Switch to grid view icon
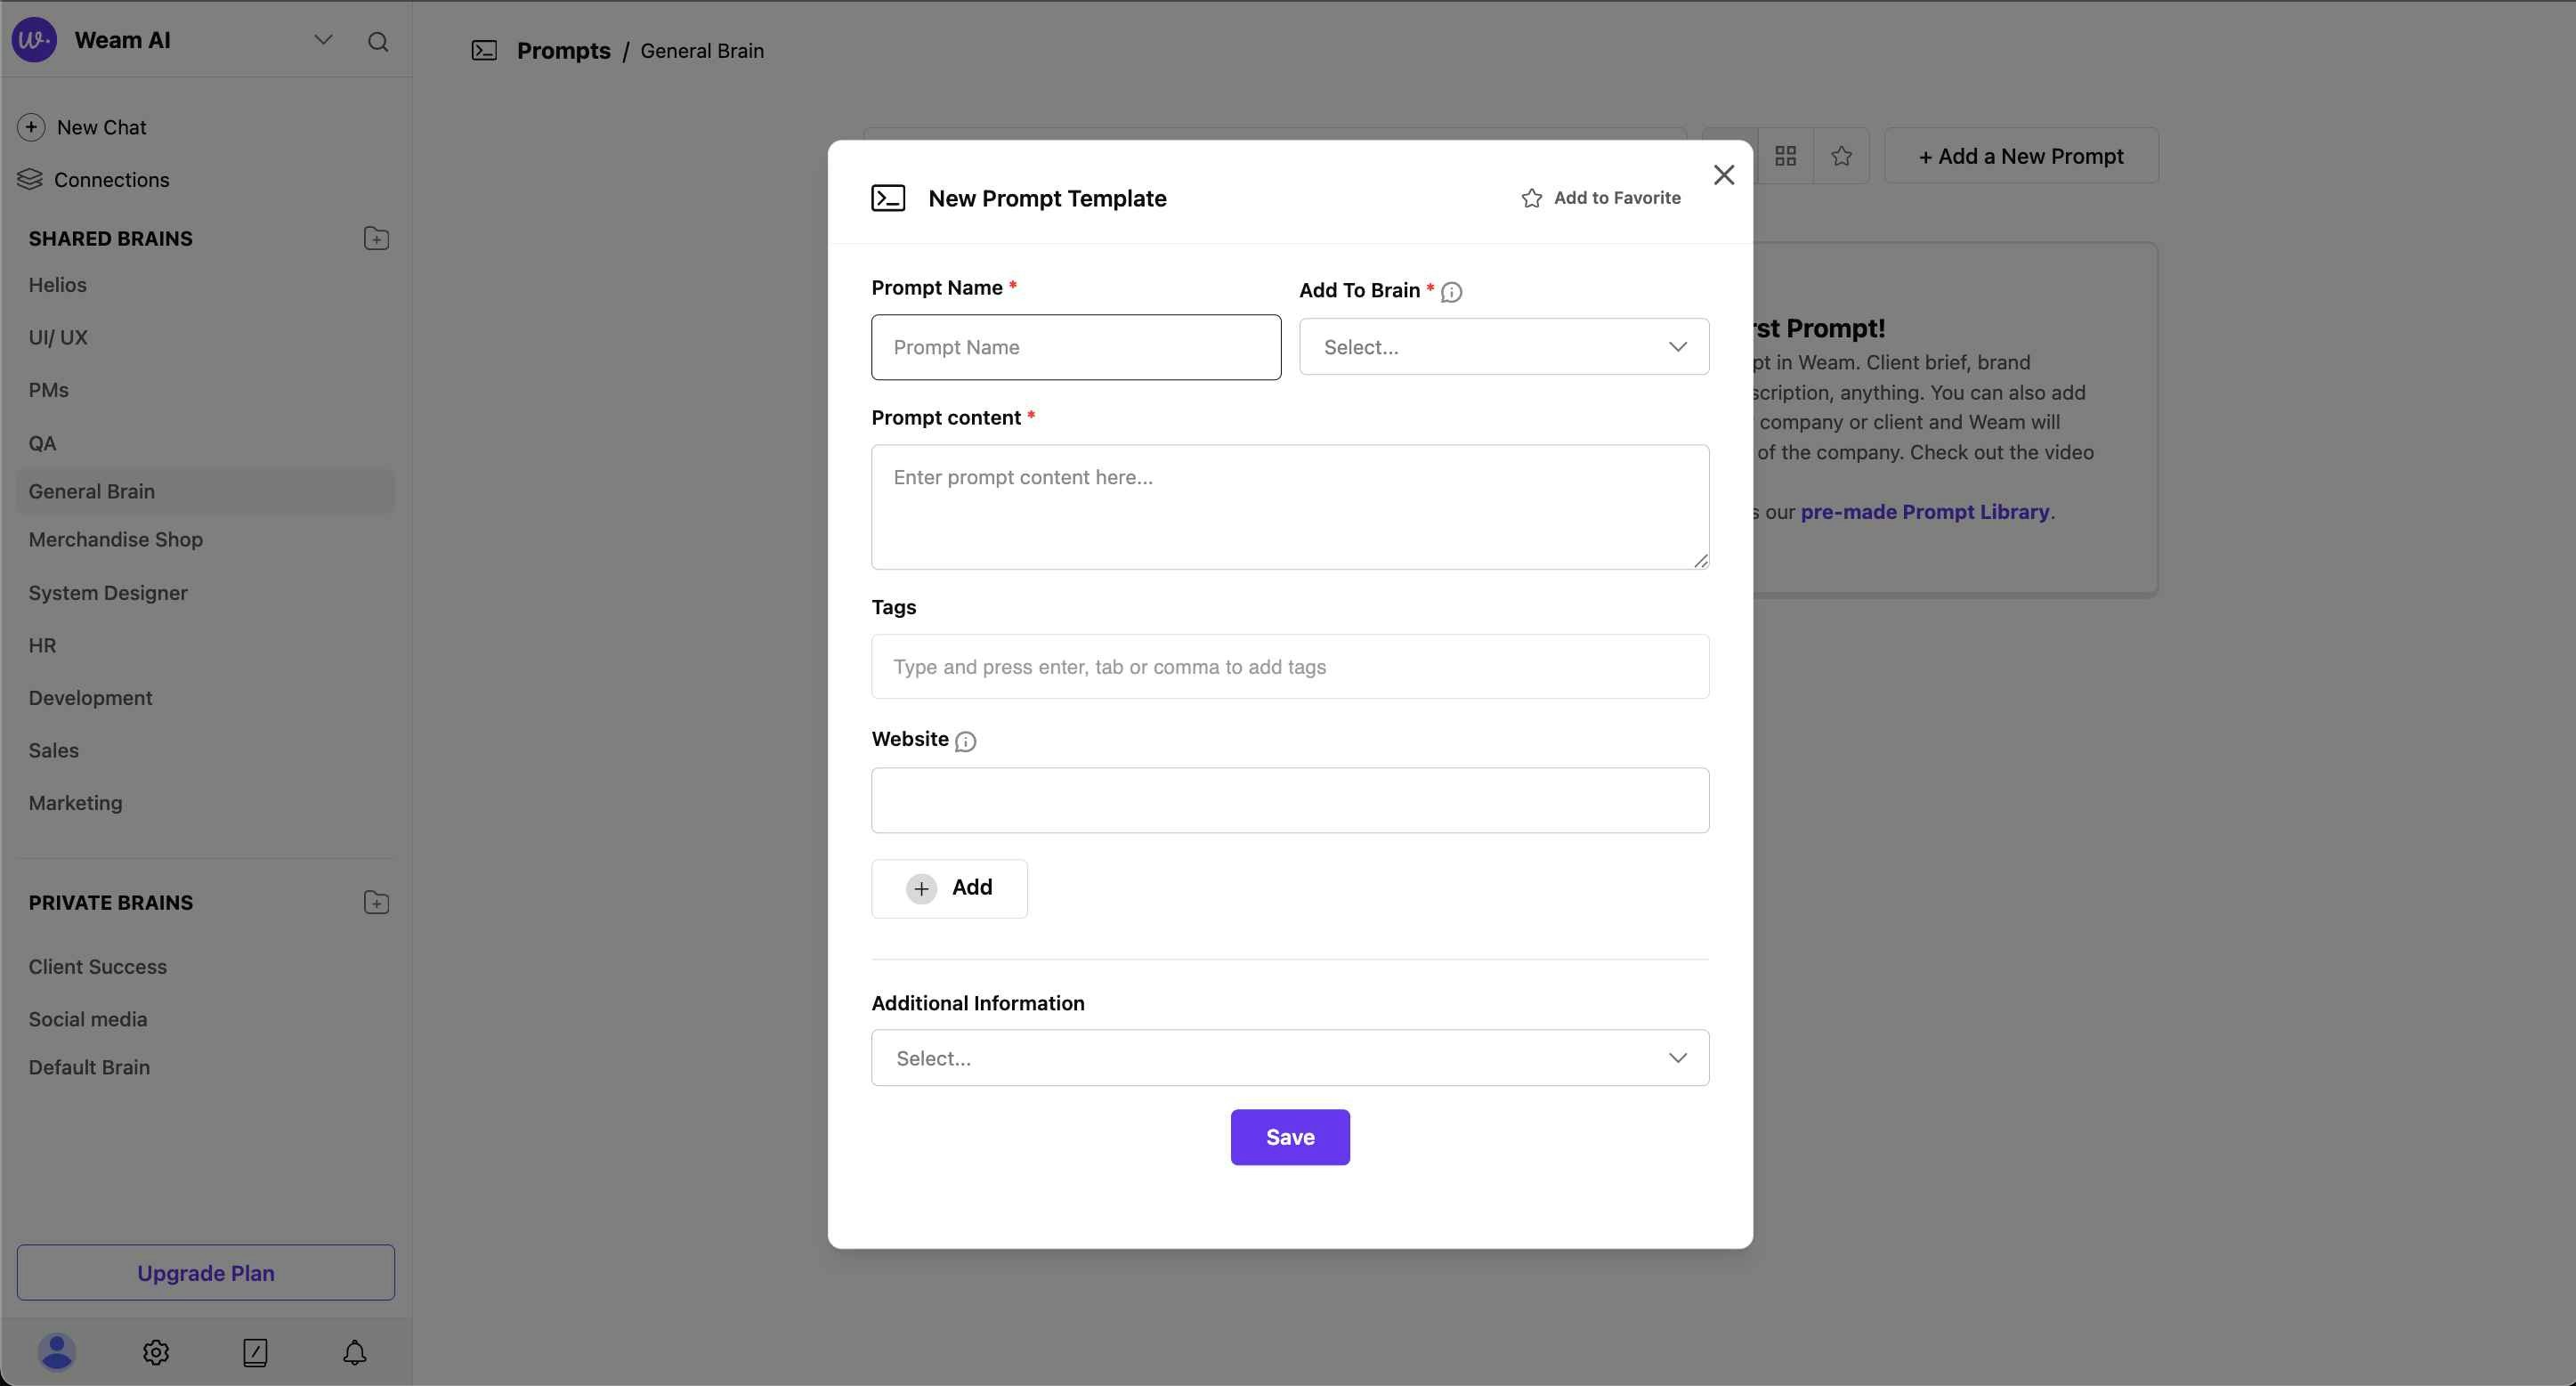 [x=1785, y=156]
